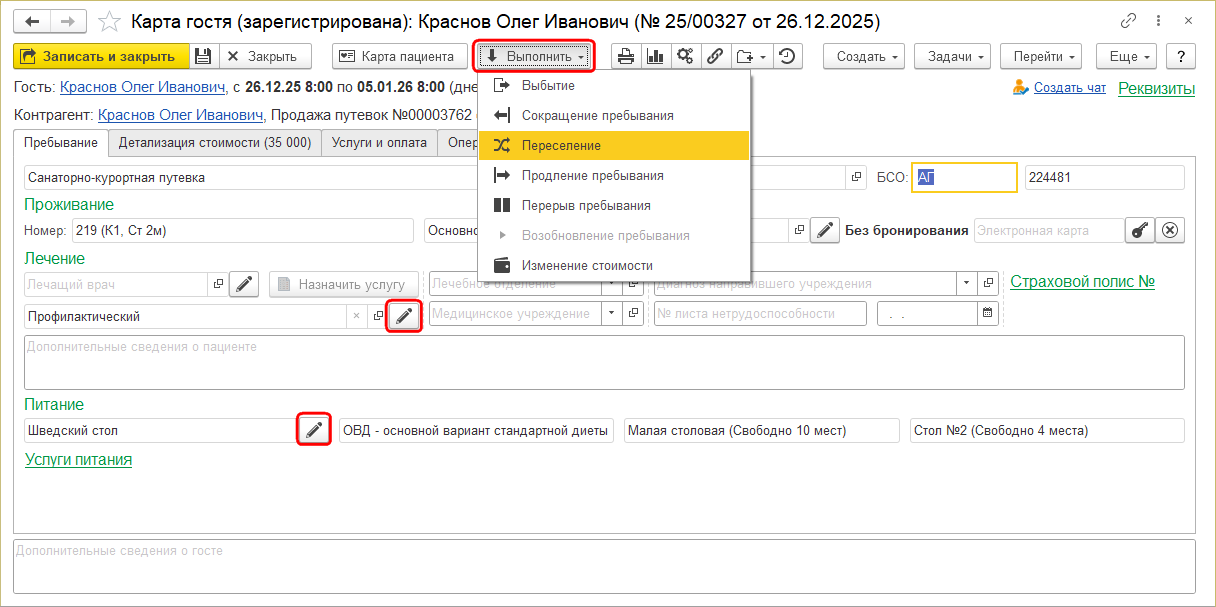This screenshot has height=607, width=1216.
Task: Open the Лечебное отделение item's open button
Action: pyautogui.click(x=633, y=284)
